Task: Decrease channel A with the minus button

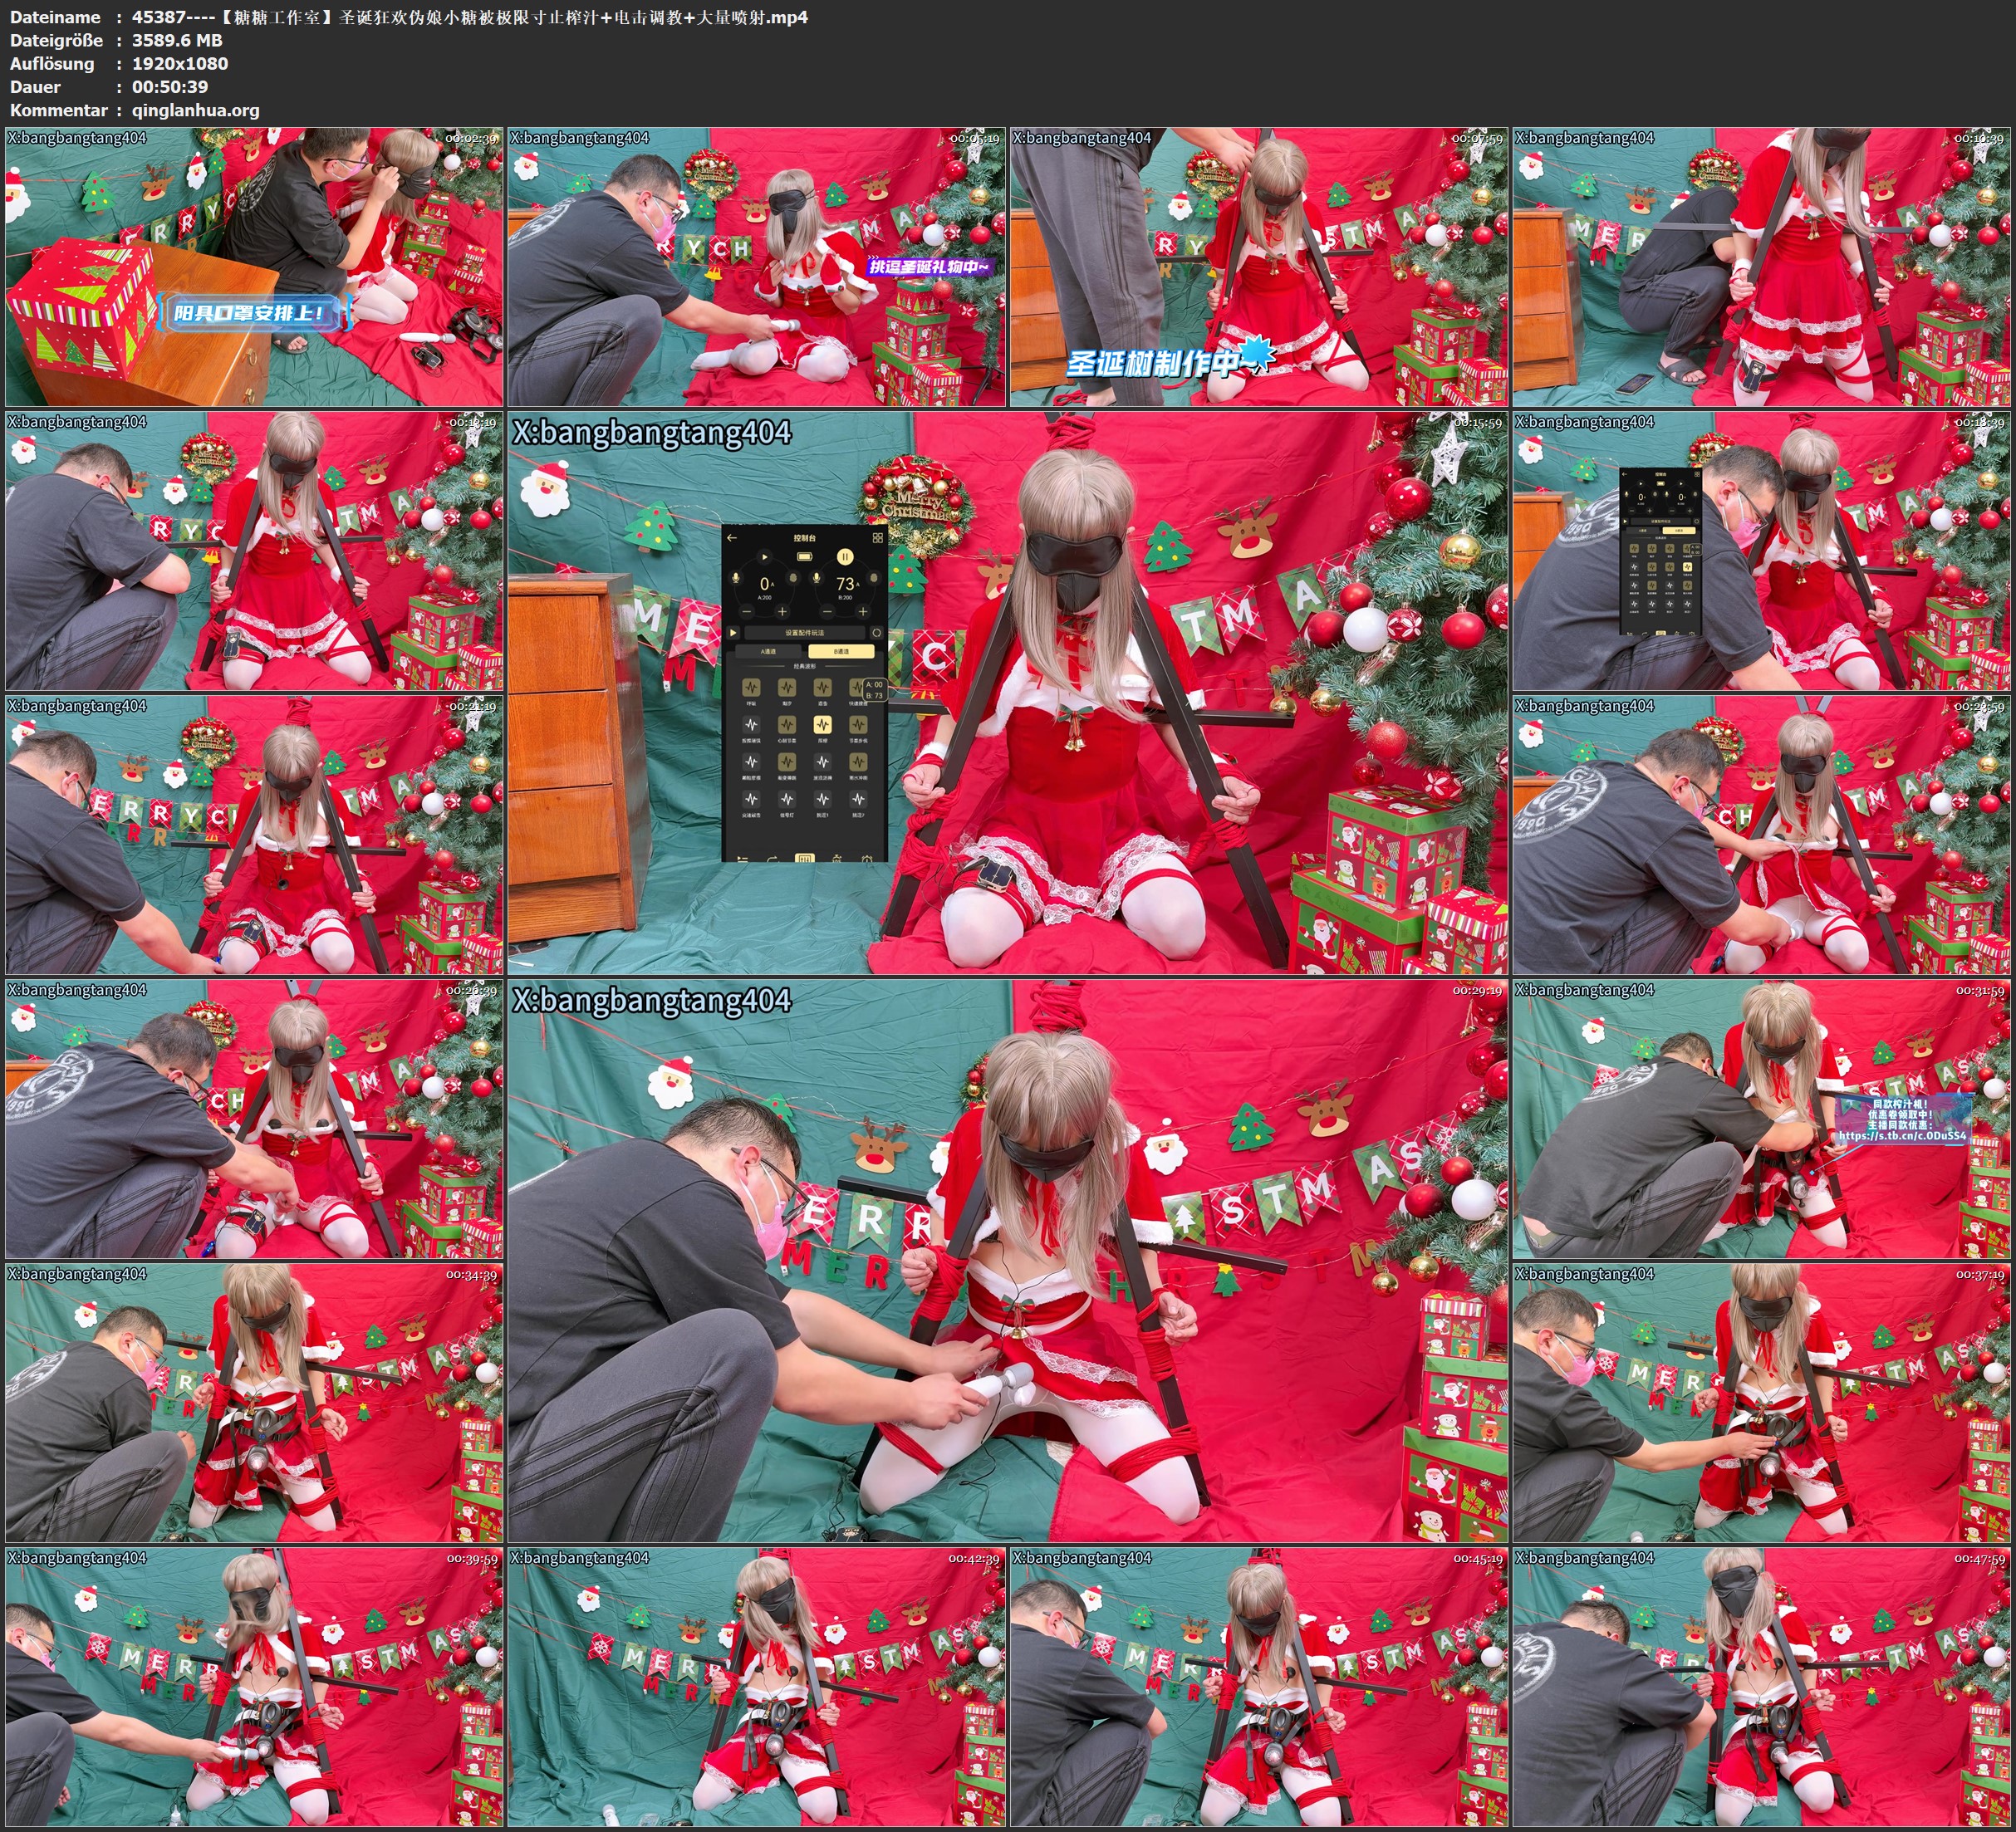Action: point(747,612)
